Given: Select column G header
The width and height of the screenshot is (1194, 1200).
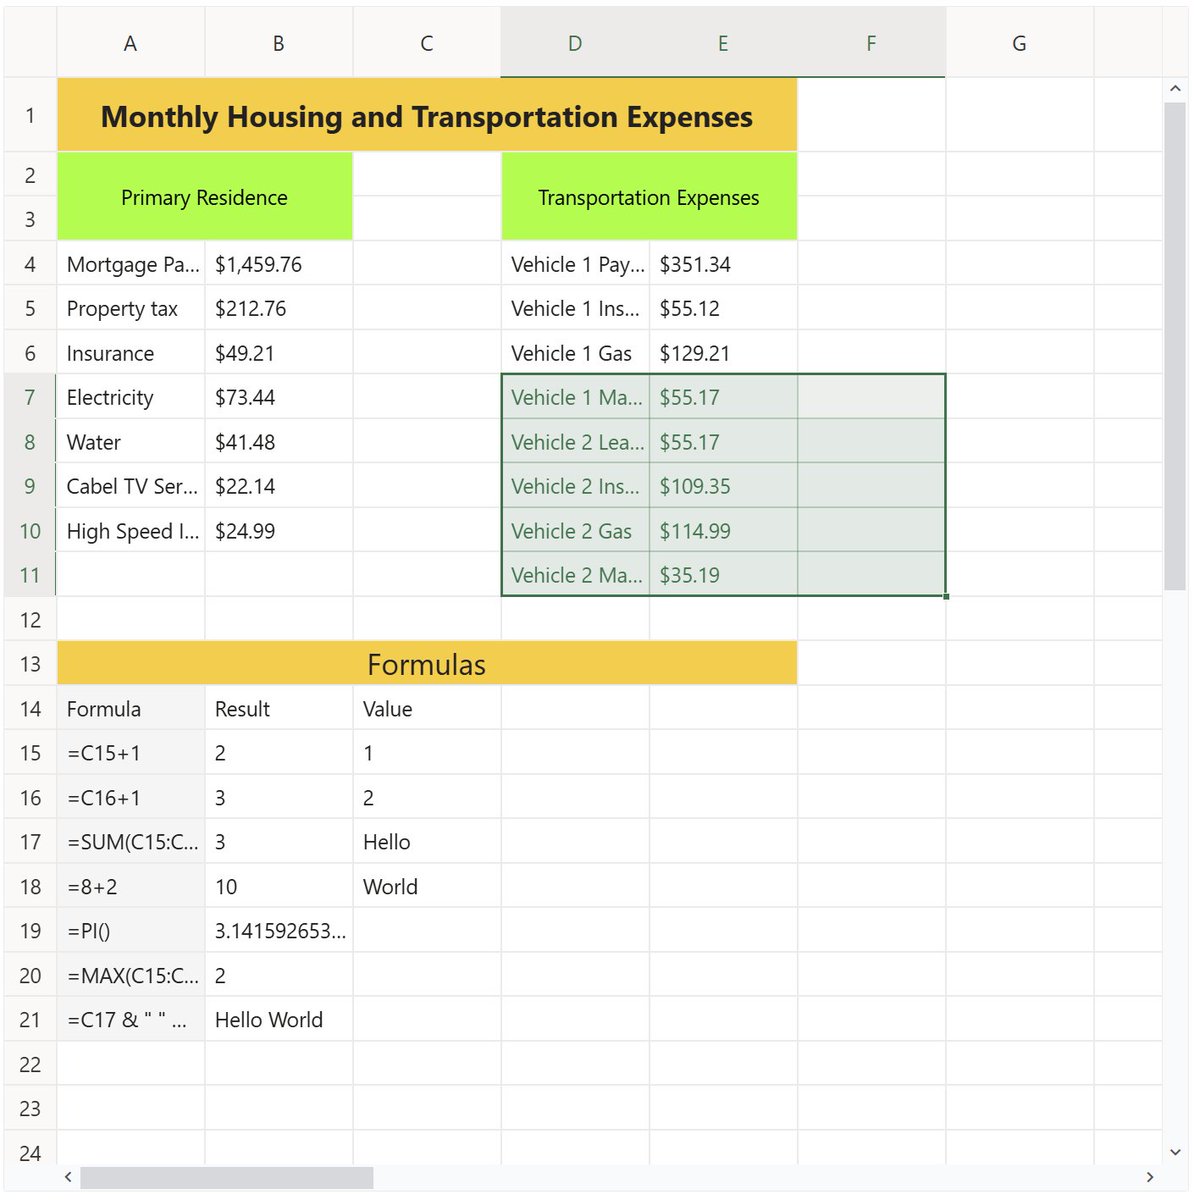Looking at the screenshot, I should tap(1019, 43).
